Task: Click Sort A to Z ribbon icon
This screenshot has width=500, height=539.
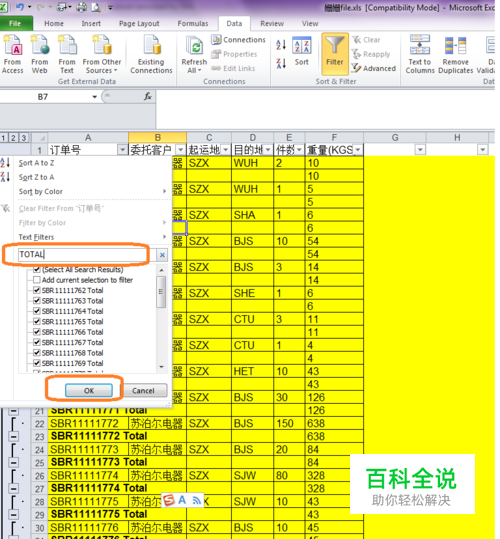Action: (x=281, y=45)
